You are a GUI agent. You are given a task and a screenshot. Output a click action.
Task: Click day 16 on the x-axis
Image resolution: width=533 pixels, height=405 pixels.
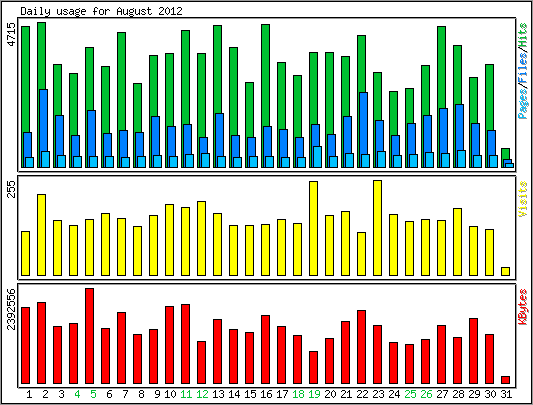(x=266, y=394)
